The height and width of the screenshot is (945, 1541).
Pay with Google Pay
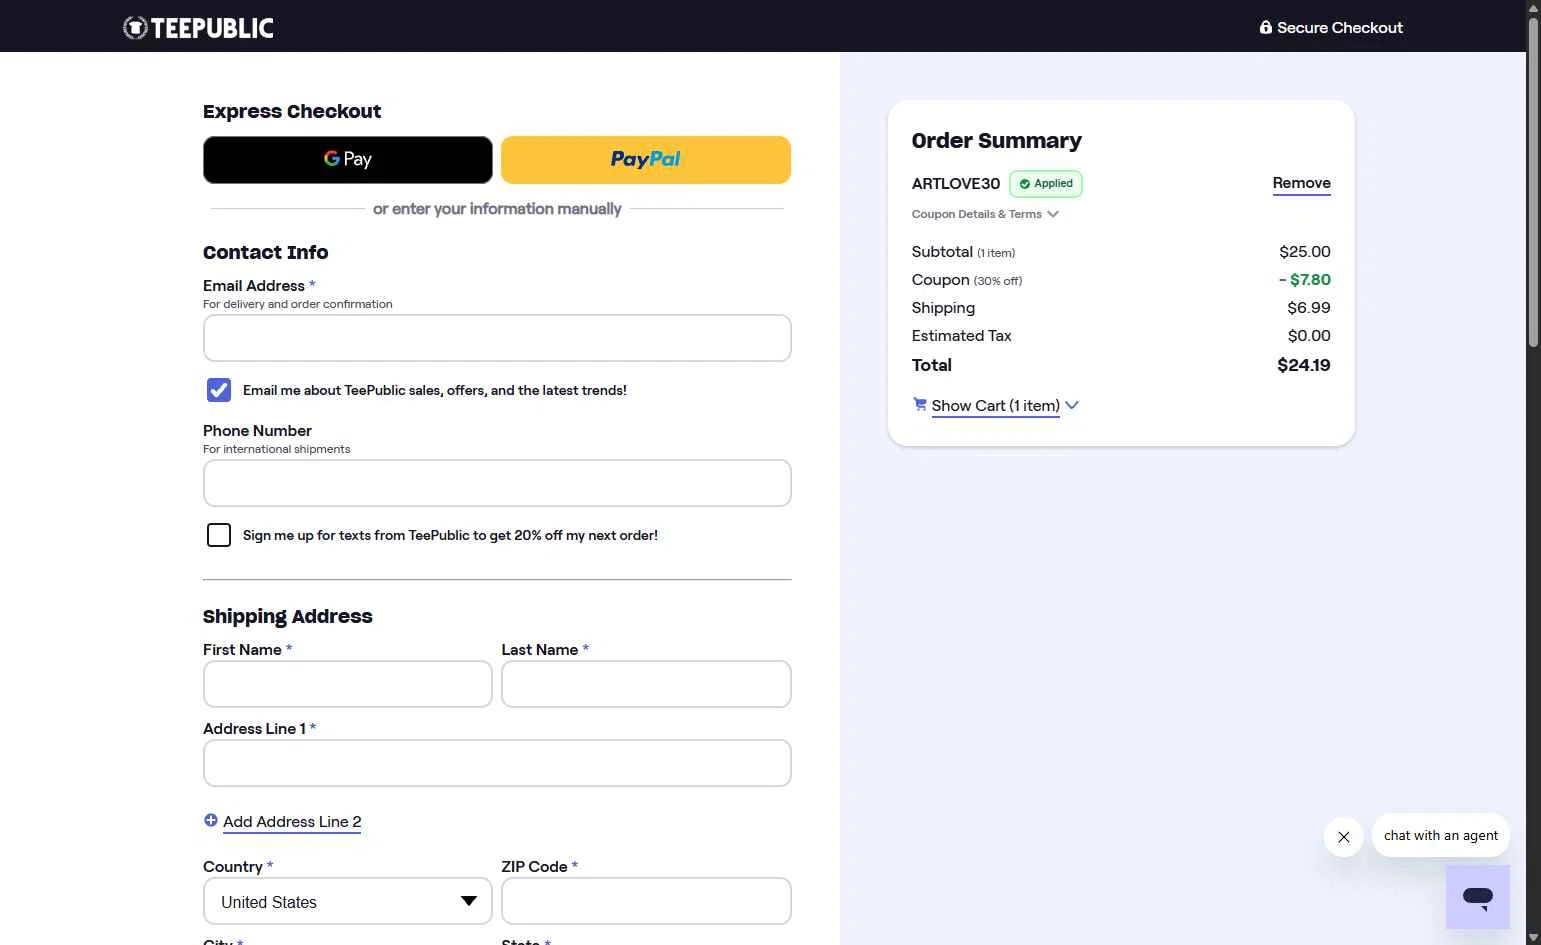[x=347, y=160]
